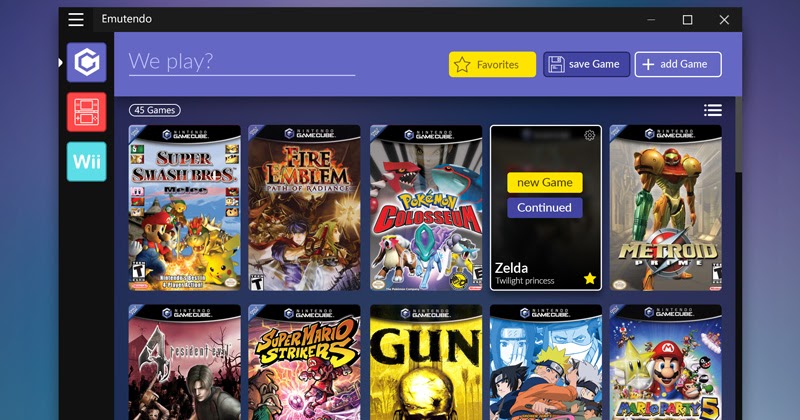The width and height of the screenshot is (800, 420).
Task: Click the game list vertical scrollbar
Action: click(x=738, y=135)
